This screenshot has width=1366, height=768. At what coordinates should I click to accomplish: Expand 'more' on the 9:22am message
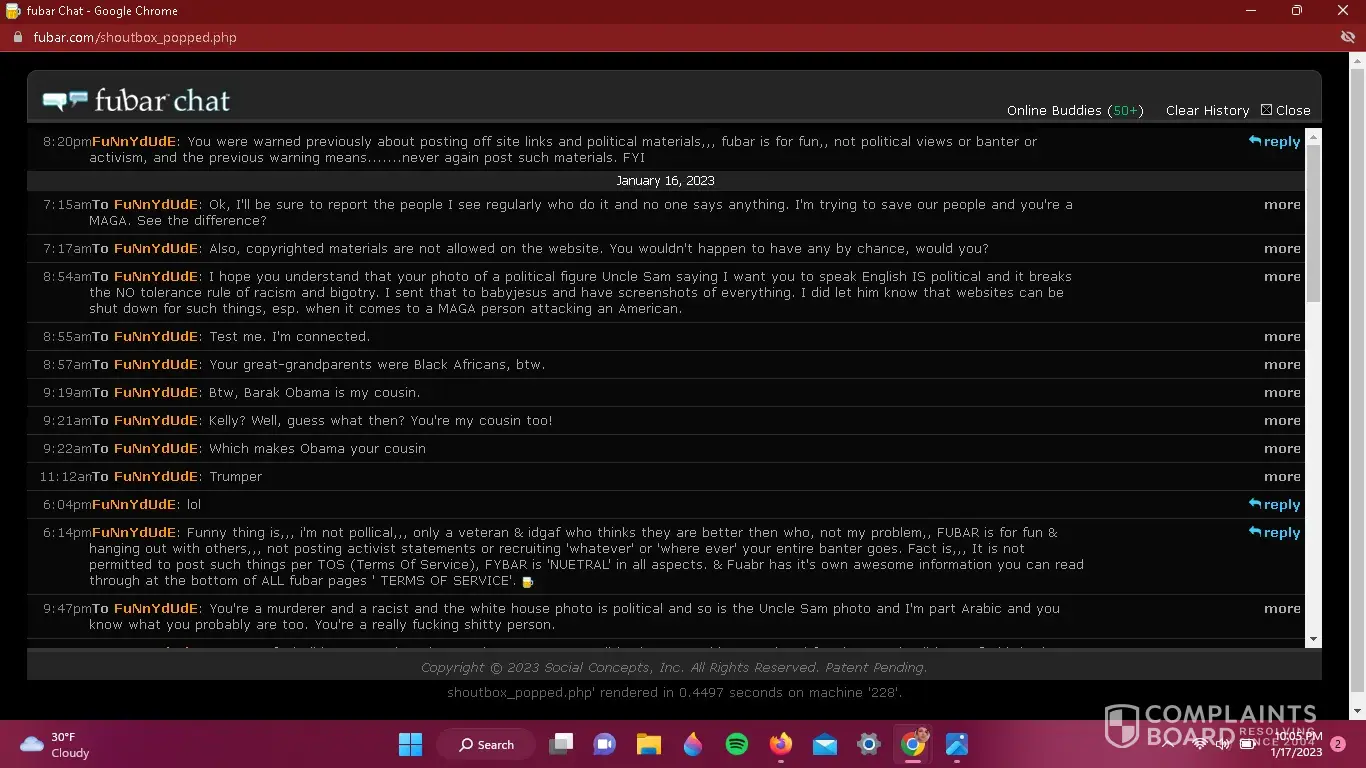[x=1282, y=449]
